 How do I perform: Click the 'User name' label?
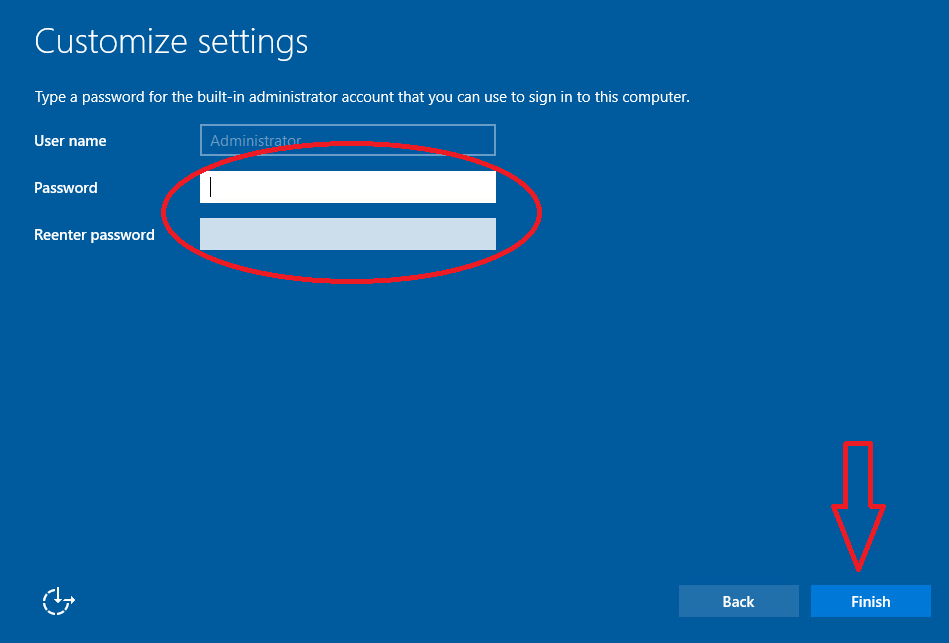(70, 140)
